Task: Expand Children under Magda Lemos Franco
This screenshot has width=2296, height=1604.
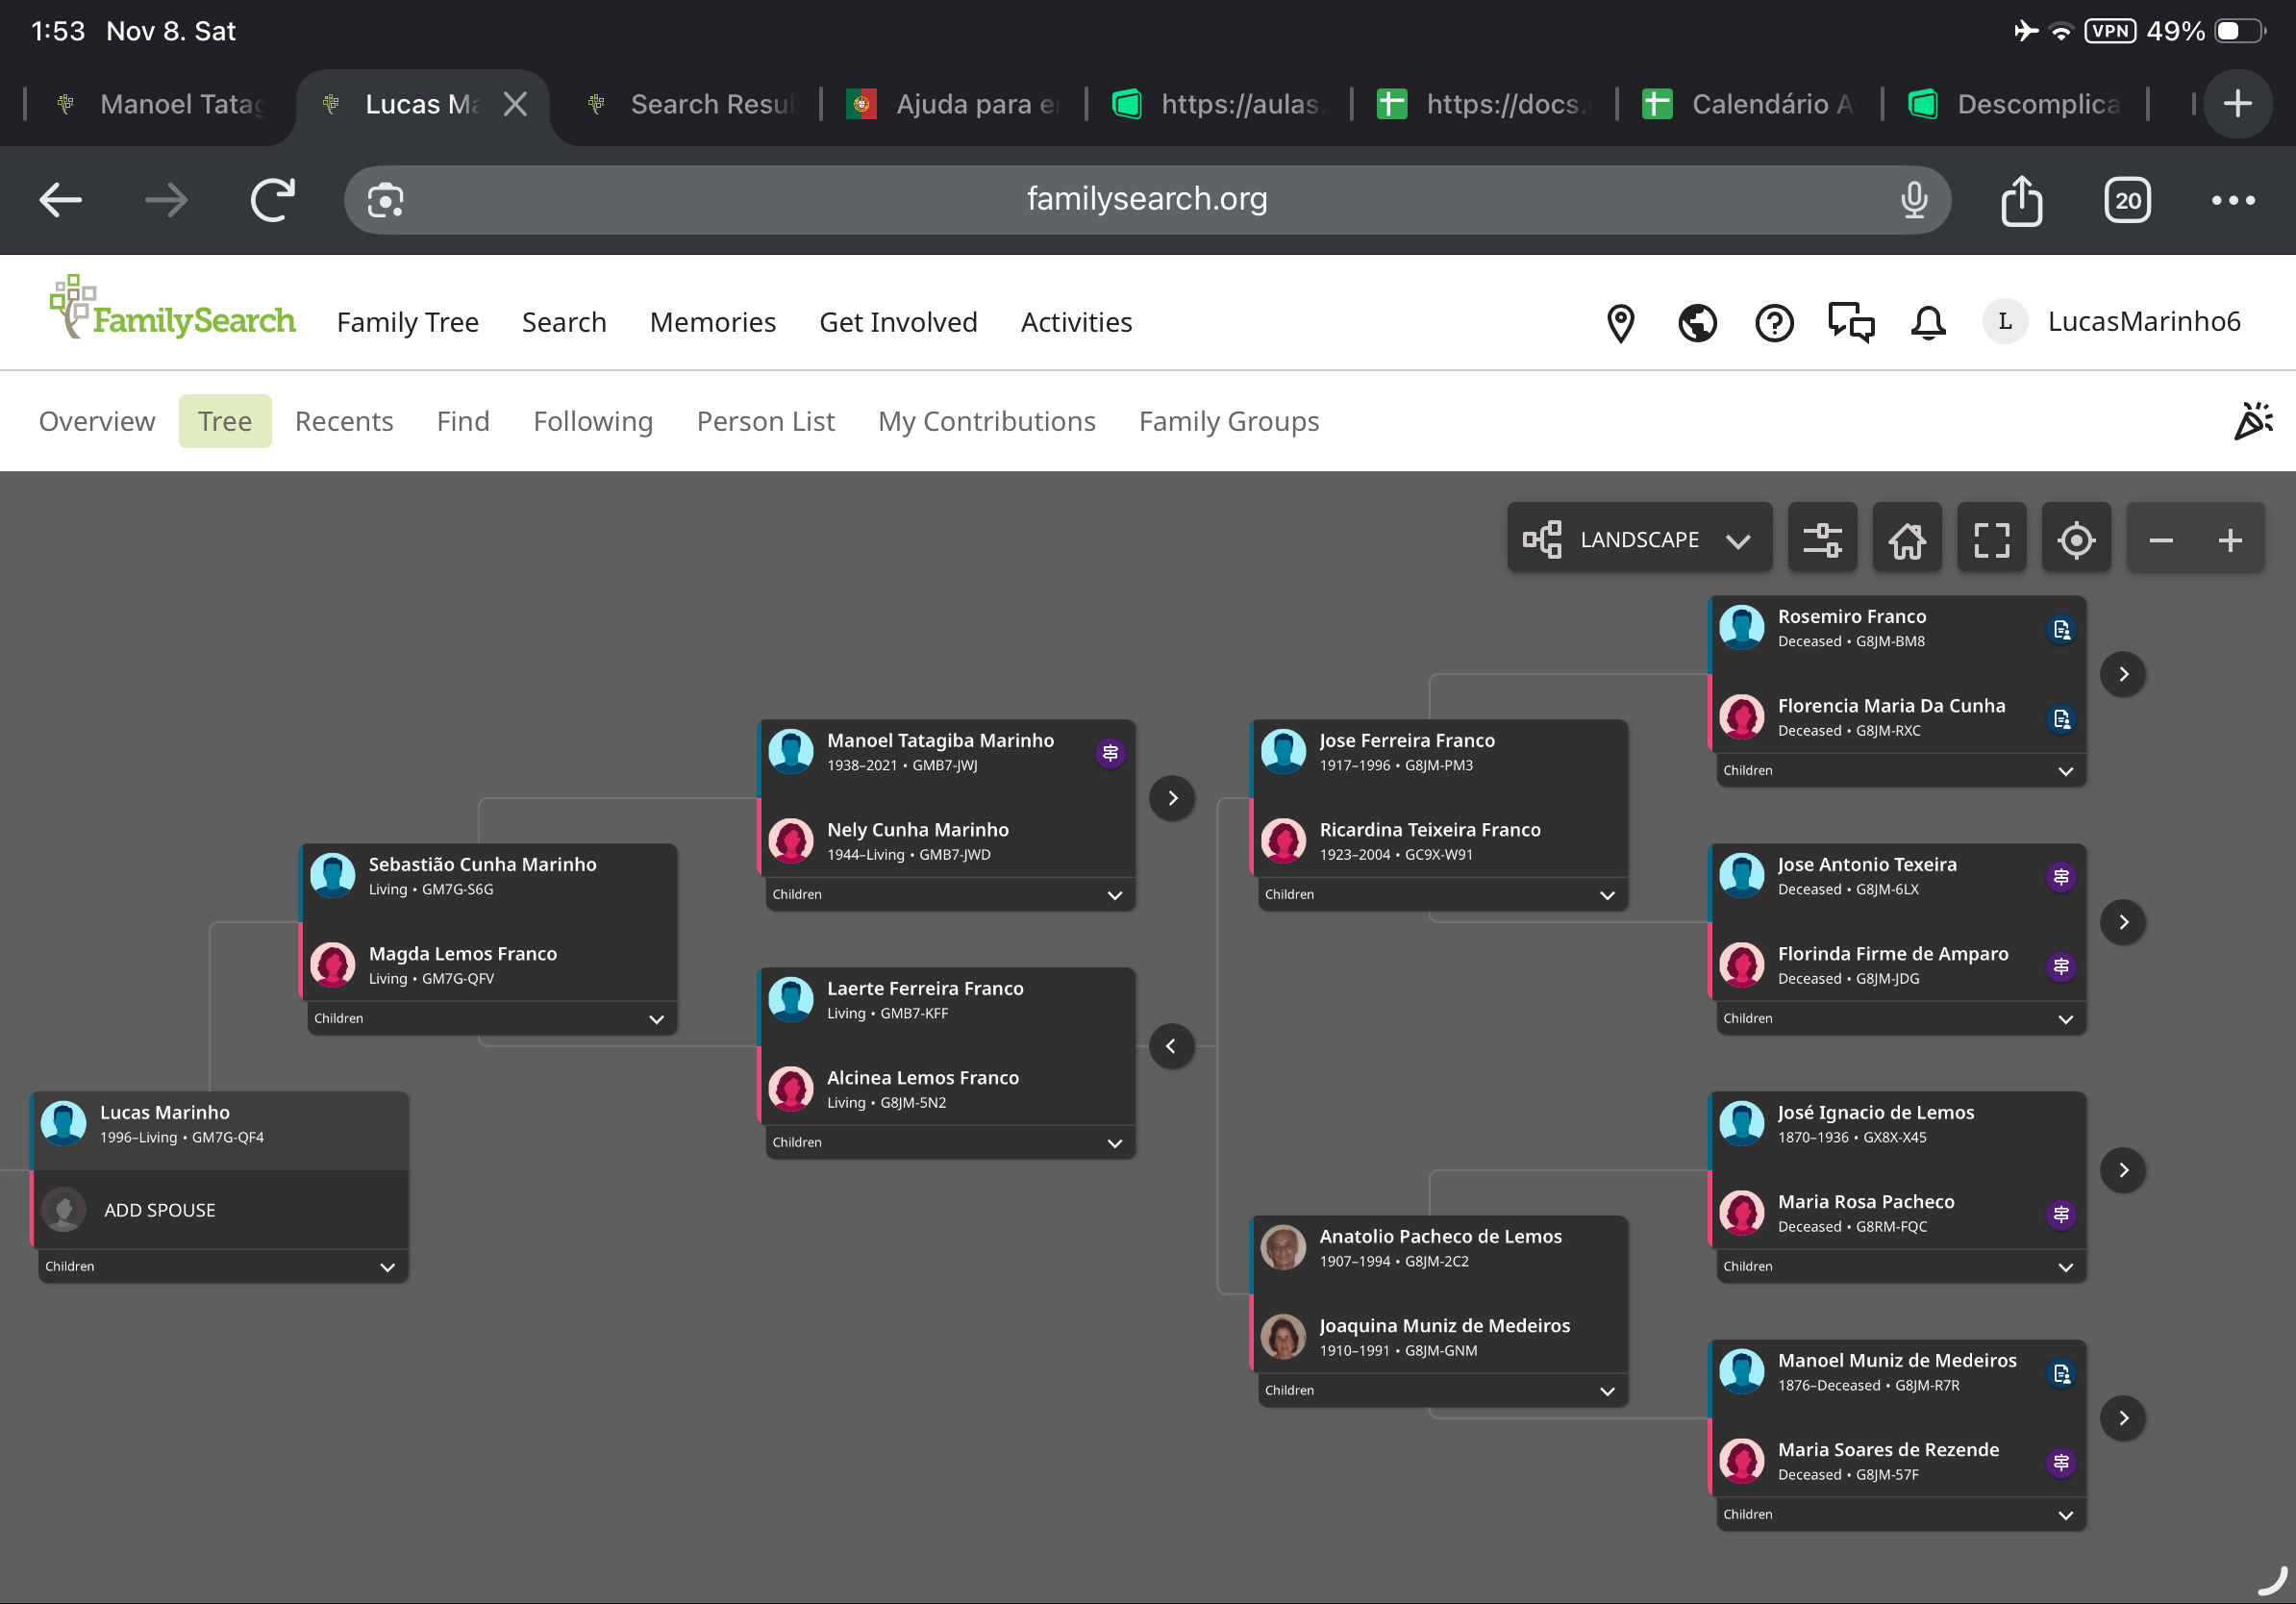Action: tap(656, 1019)
